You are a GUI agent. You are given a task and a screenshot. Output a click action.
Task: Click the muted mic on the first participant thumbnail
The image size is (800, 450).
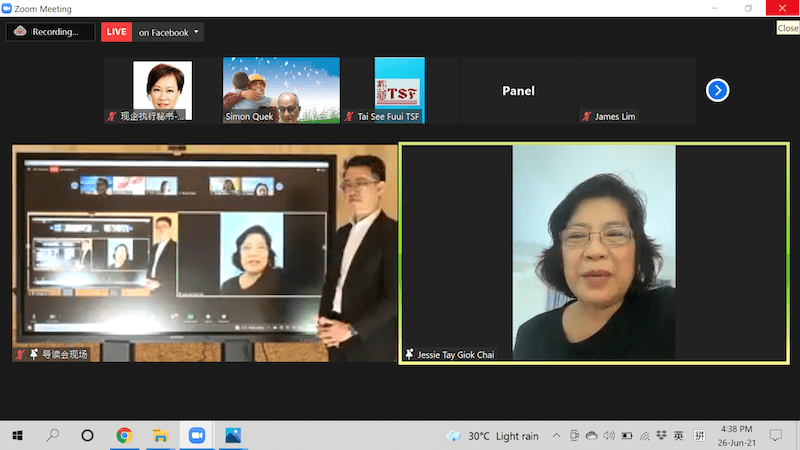[112, 117]
